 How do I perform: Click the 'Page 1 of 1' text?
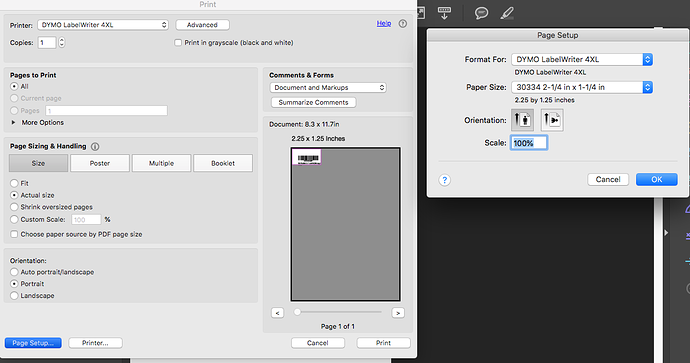(338, 326)
